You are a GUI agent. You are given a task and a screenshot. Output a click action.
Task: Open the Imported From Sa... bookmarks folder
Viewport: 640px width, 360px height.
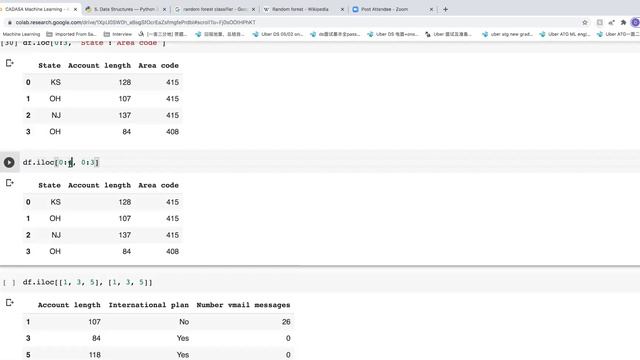(x=71, y=34)
